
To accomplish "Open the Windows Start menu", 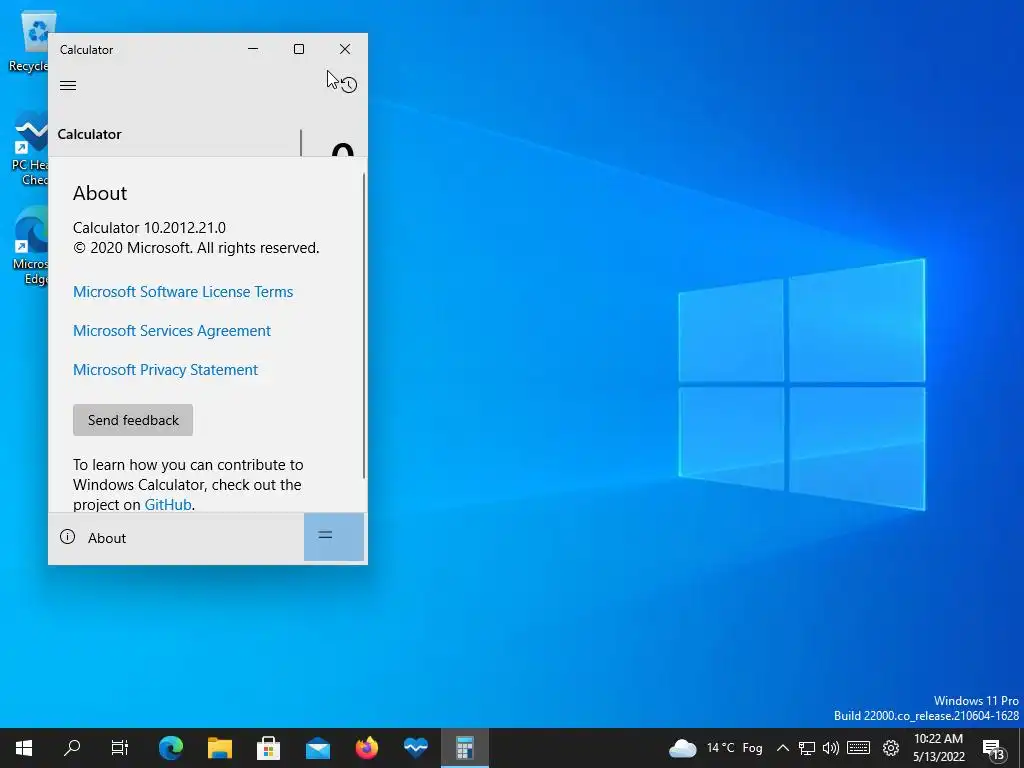I will [24, 748].
